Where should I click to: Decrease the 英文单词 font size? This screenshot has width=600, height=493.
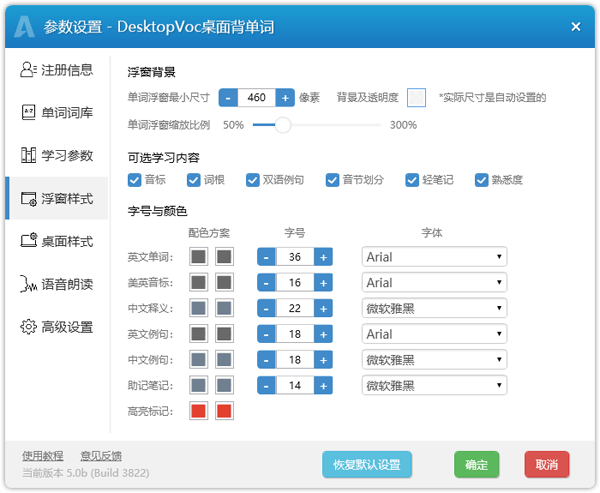[x=266, y=257]
